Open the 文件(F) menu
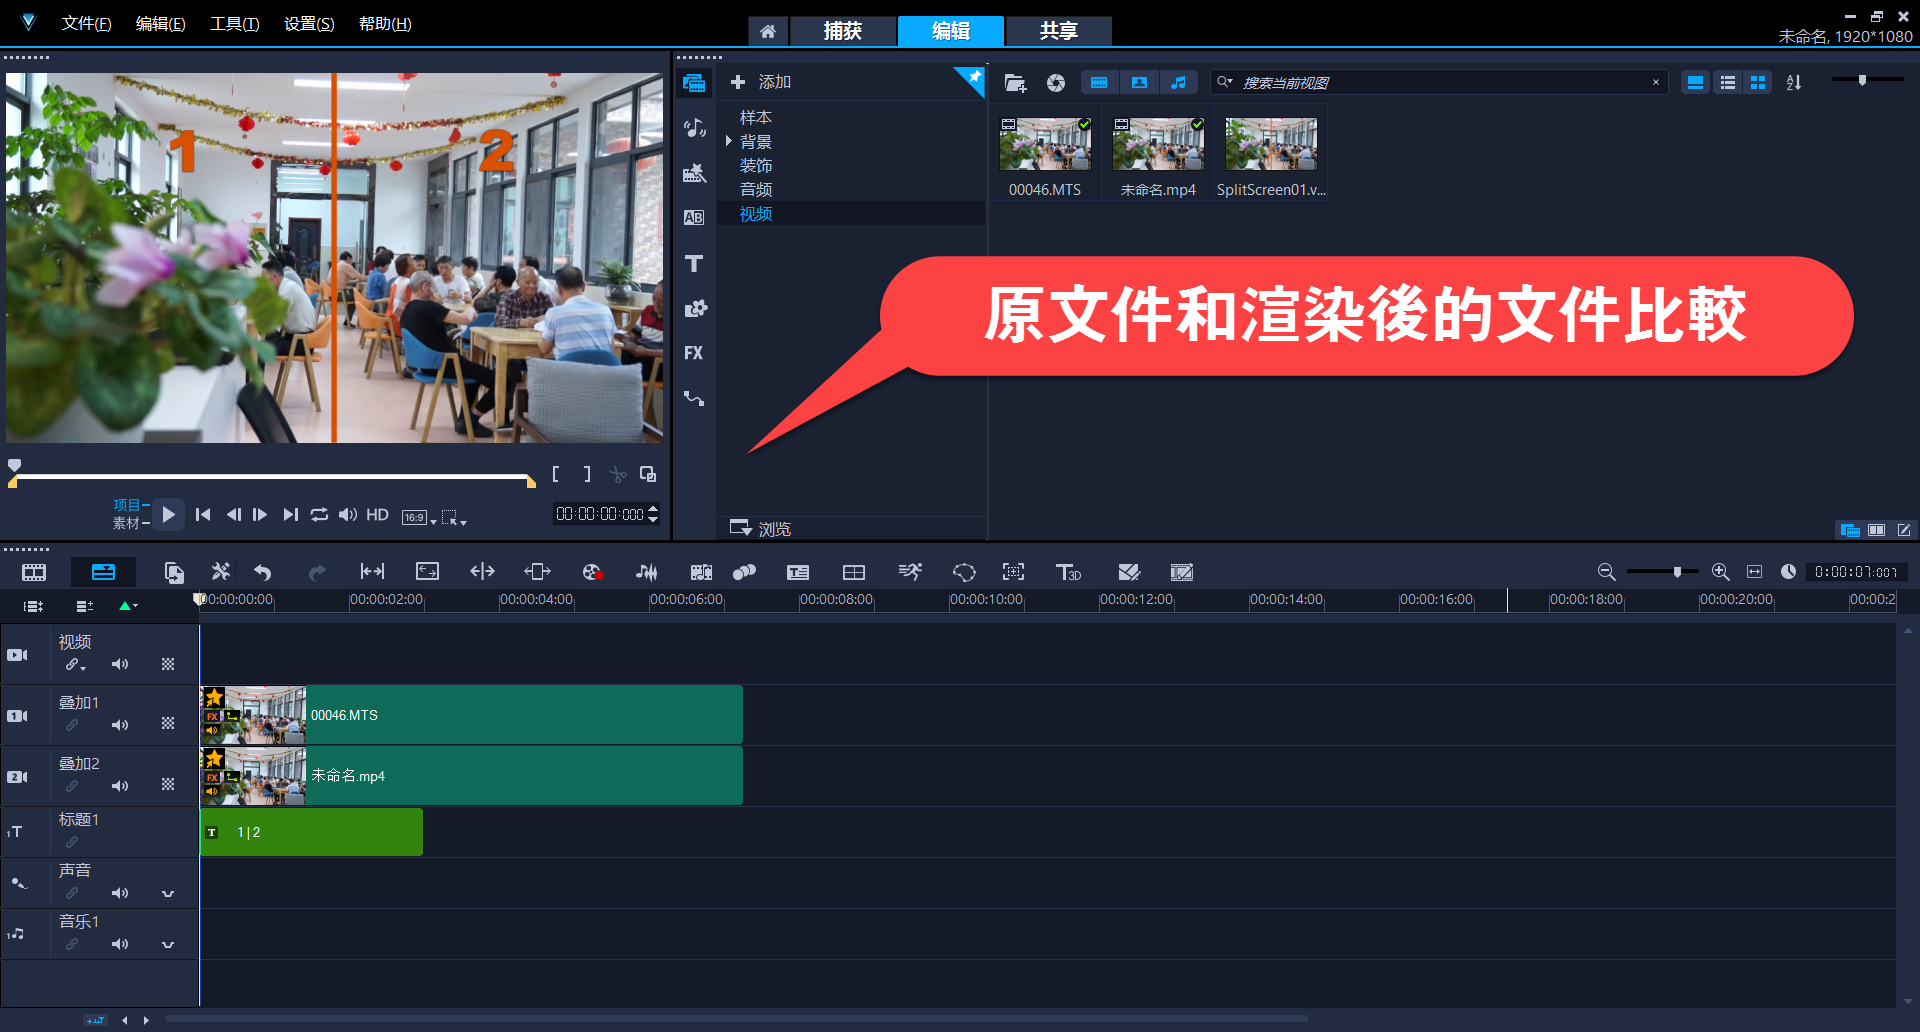The width and height of the screenshot is (1920, 1032). (86, 23)
